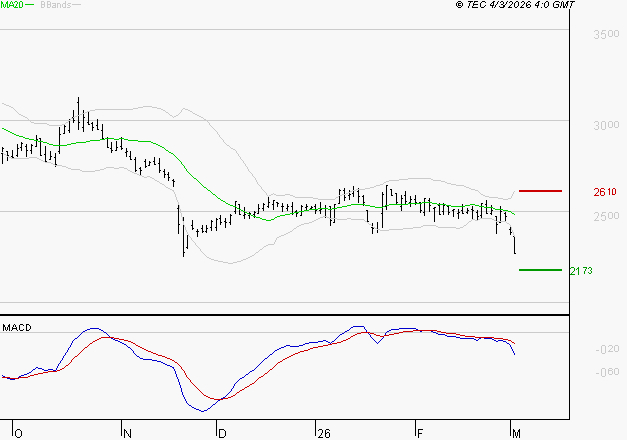Click the green support level line
627x440 pixels.
tap(540, 270)
